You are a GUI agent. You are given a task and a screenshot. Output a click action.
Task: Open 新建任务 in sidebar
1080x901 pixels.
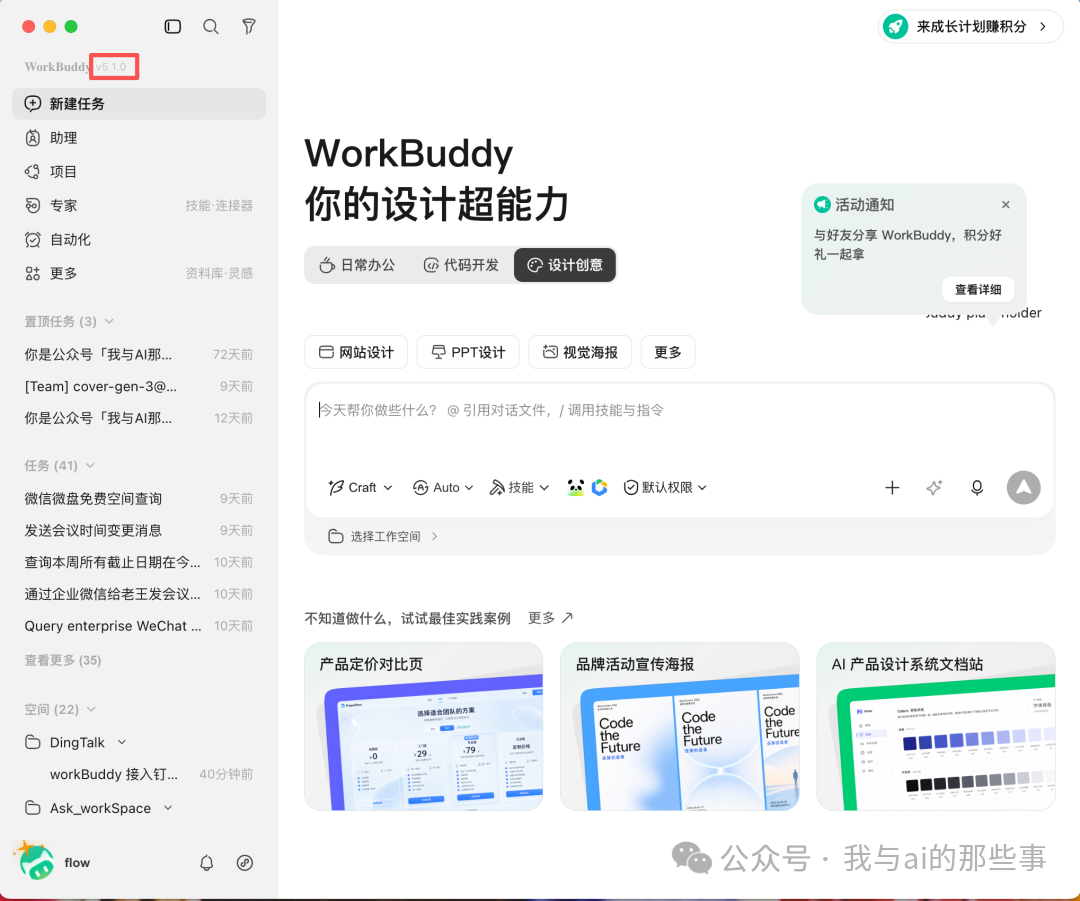[138, 104]
